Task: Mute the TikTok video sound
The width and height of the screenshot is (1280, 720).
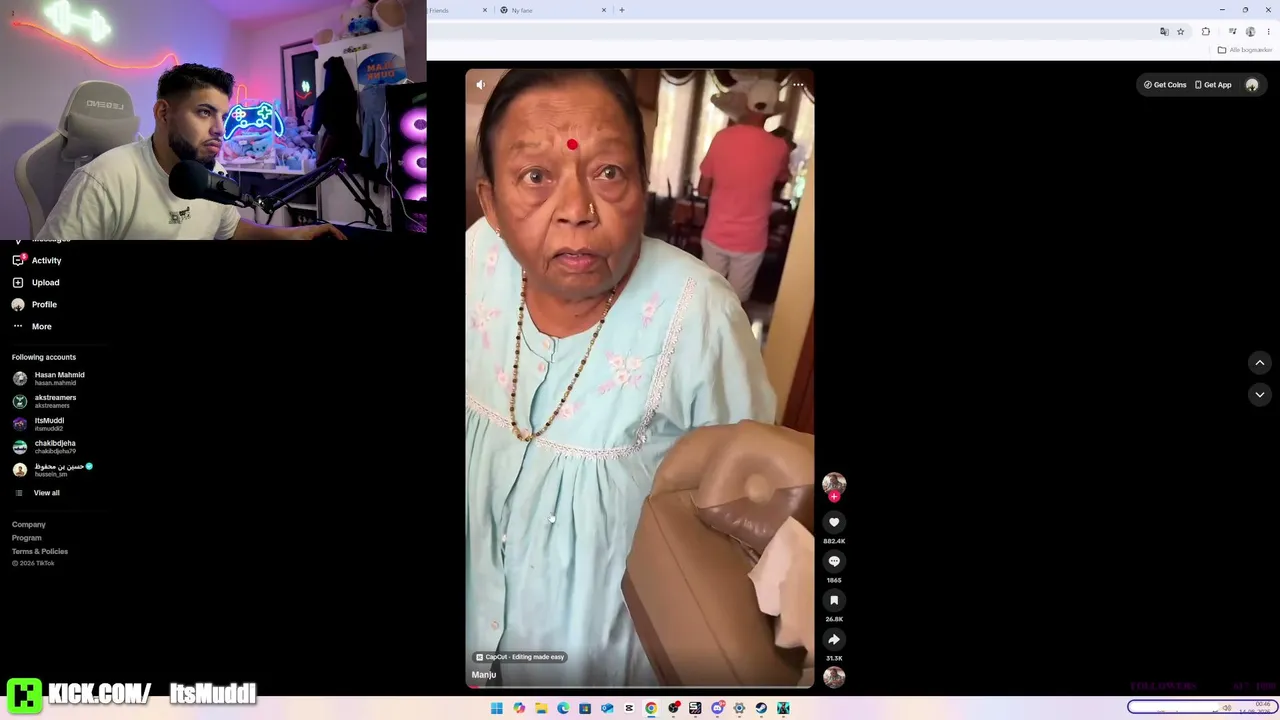Action: pos(480,85)
